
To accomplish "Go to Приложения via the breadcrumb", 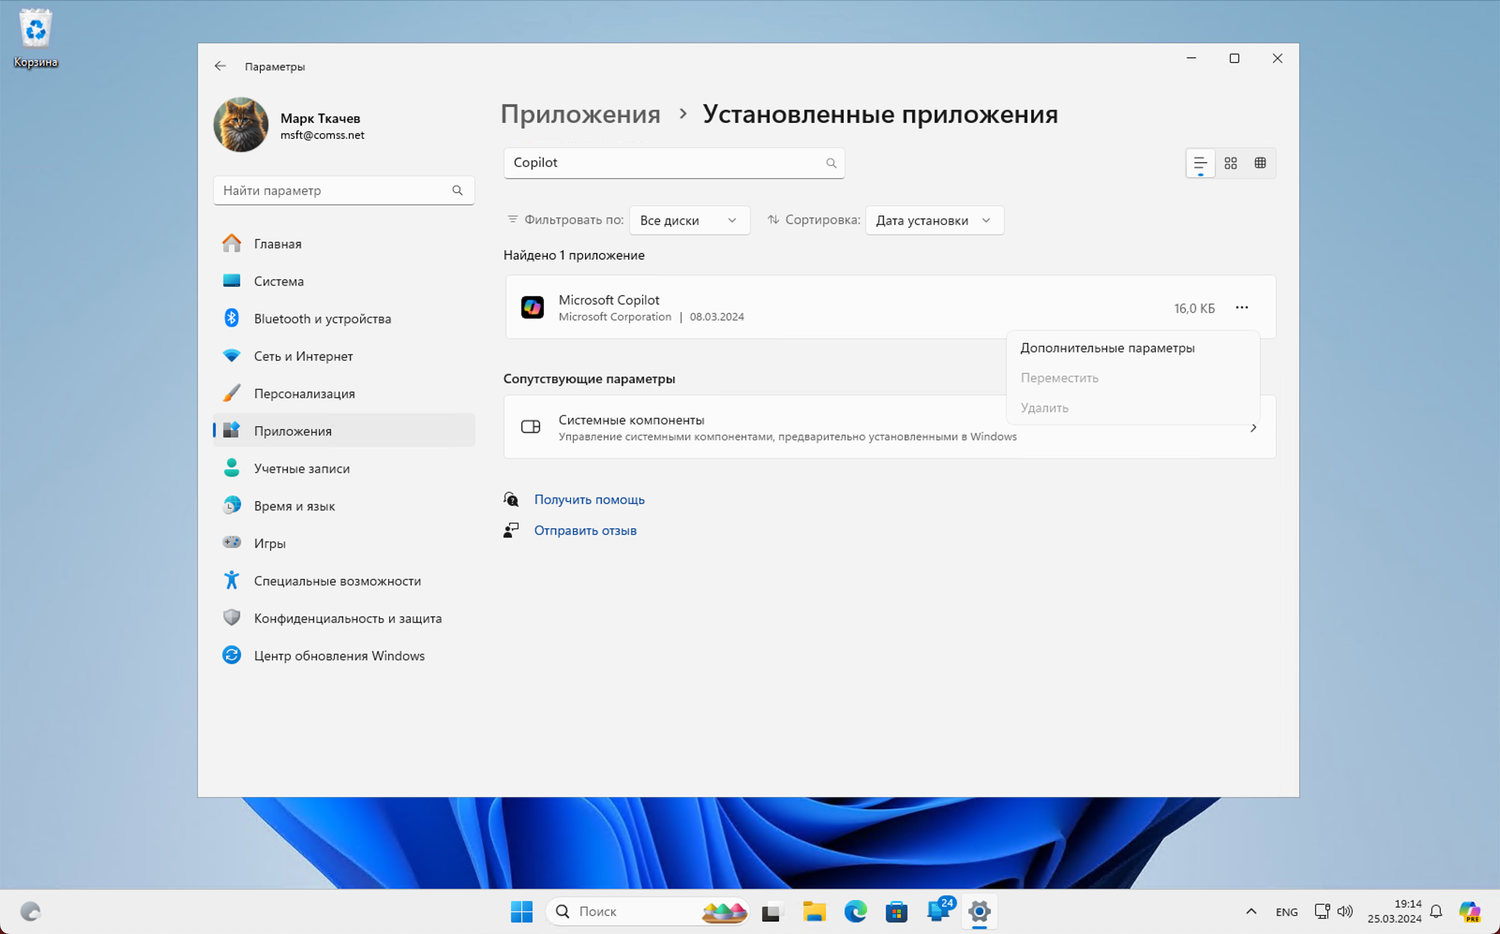I will 580,114.
